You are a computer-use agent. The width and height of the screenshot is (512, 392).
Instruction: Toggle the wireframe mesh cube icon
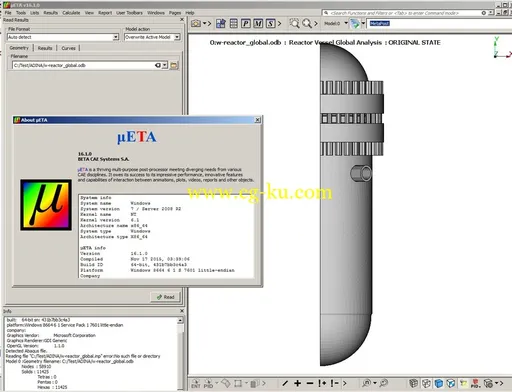tap(413, 383)
